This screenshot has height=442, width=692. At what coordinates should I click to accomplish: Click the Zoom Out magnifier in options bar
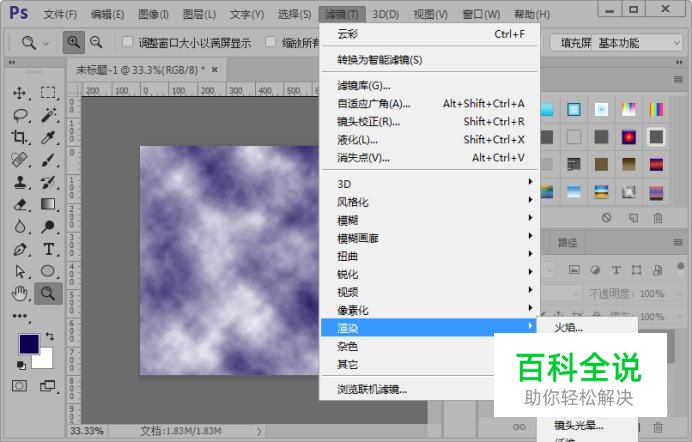[x=96, y=42]
